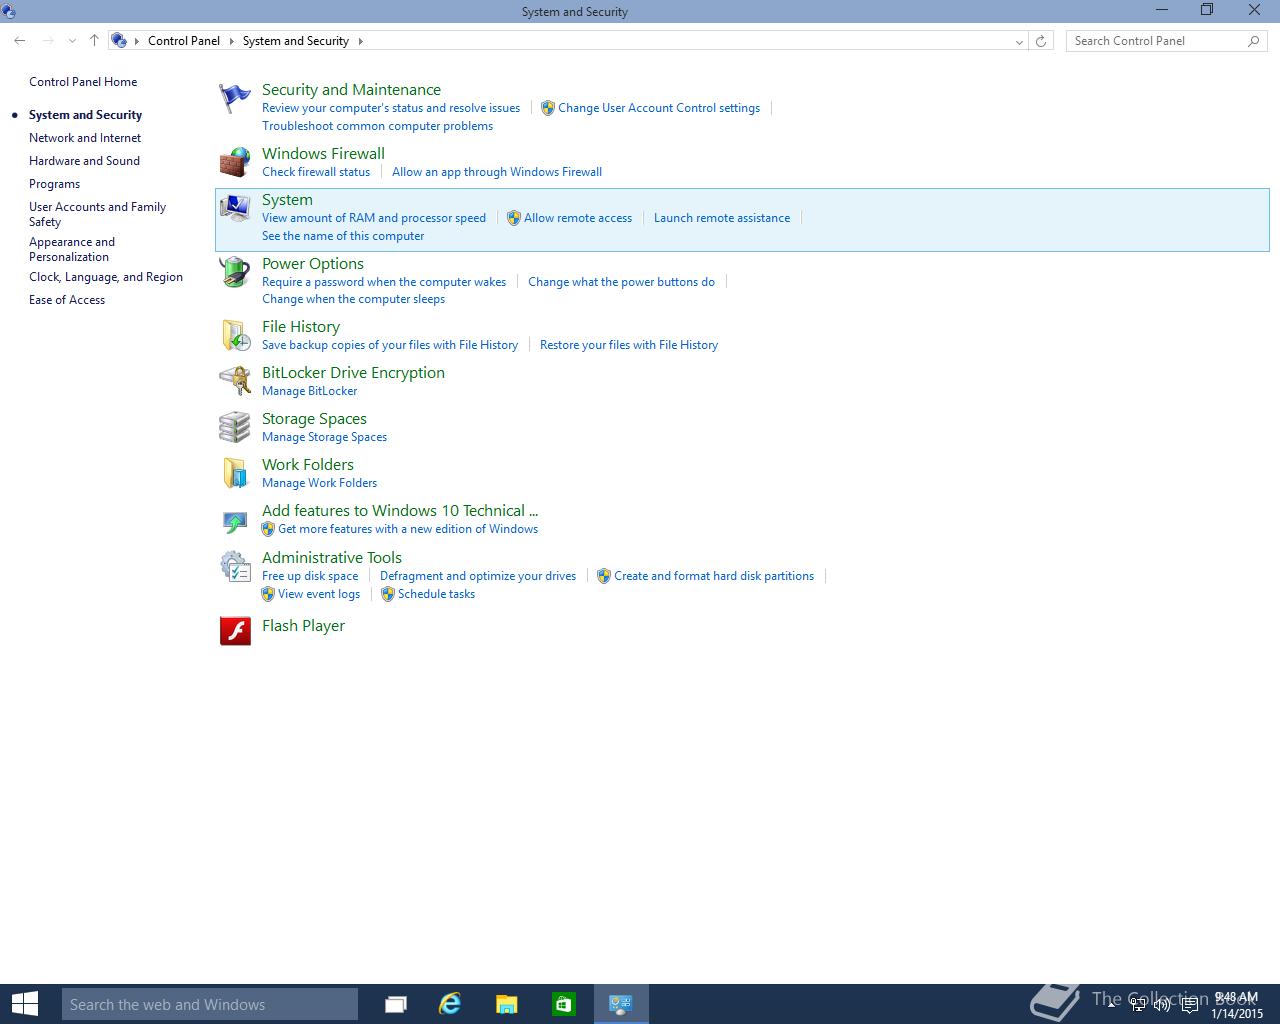
Task: Select Network and Internet category
Action: (x=85, y=138)
